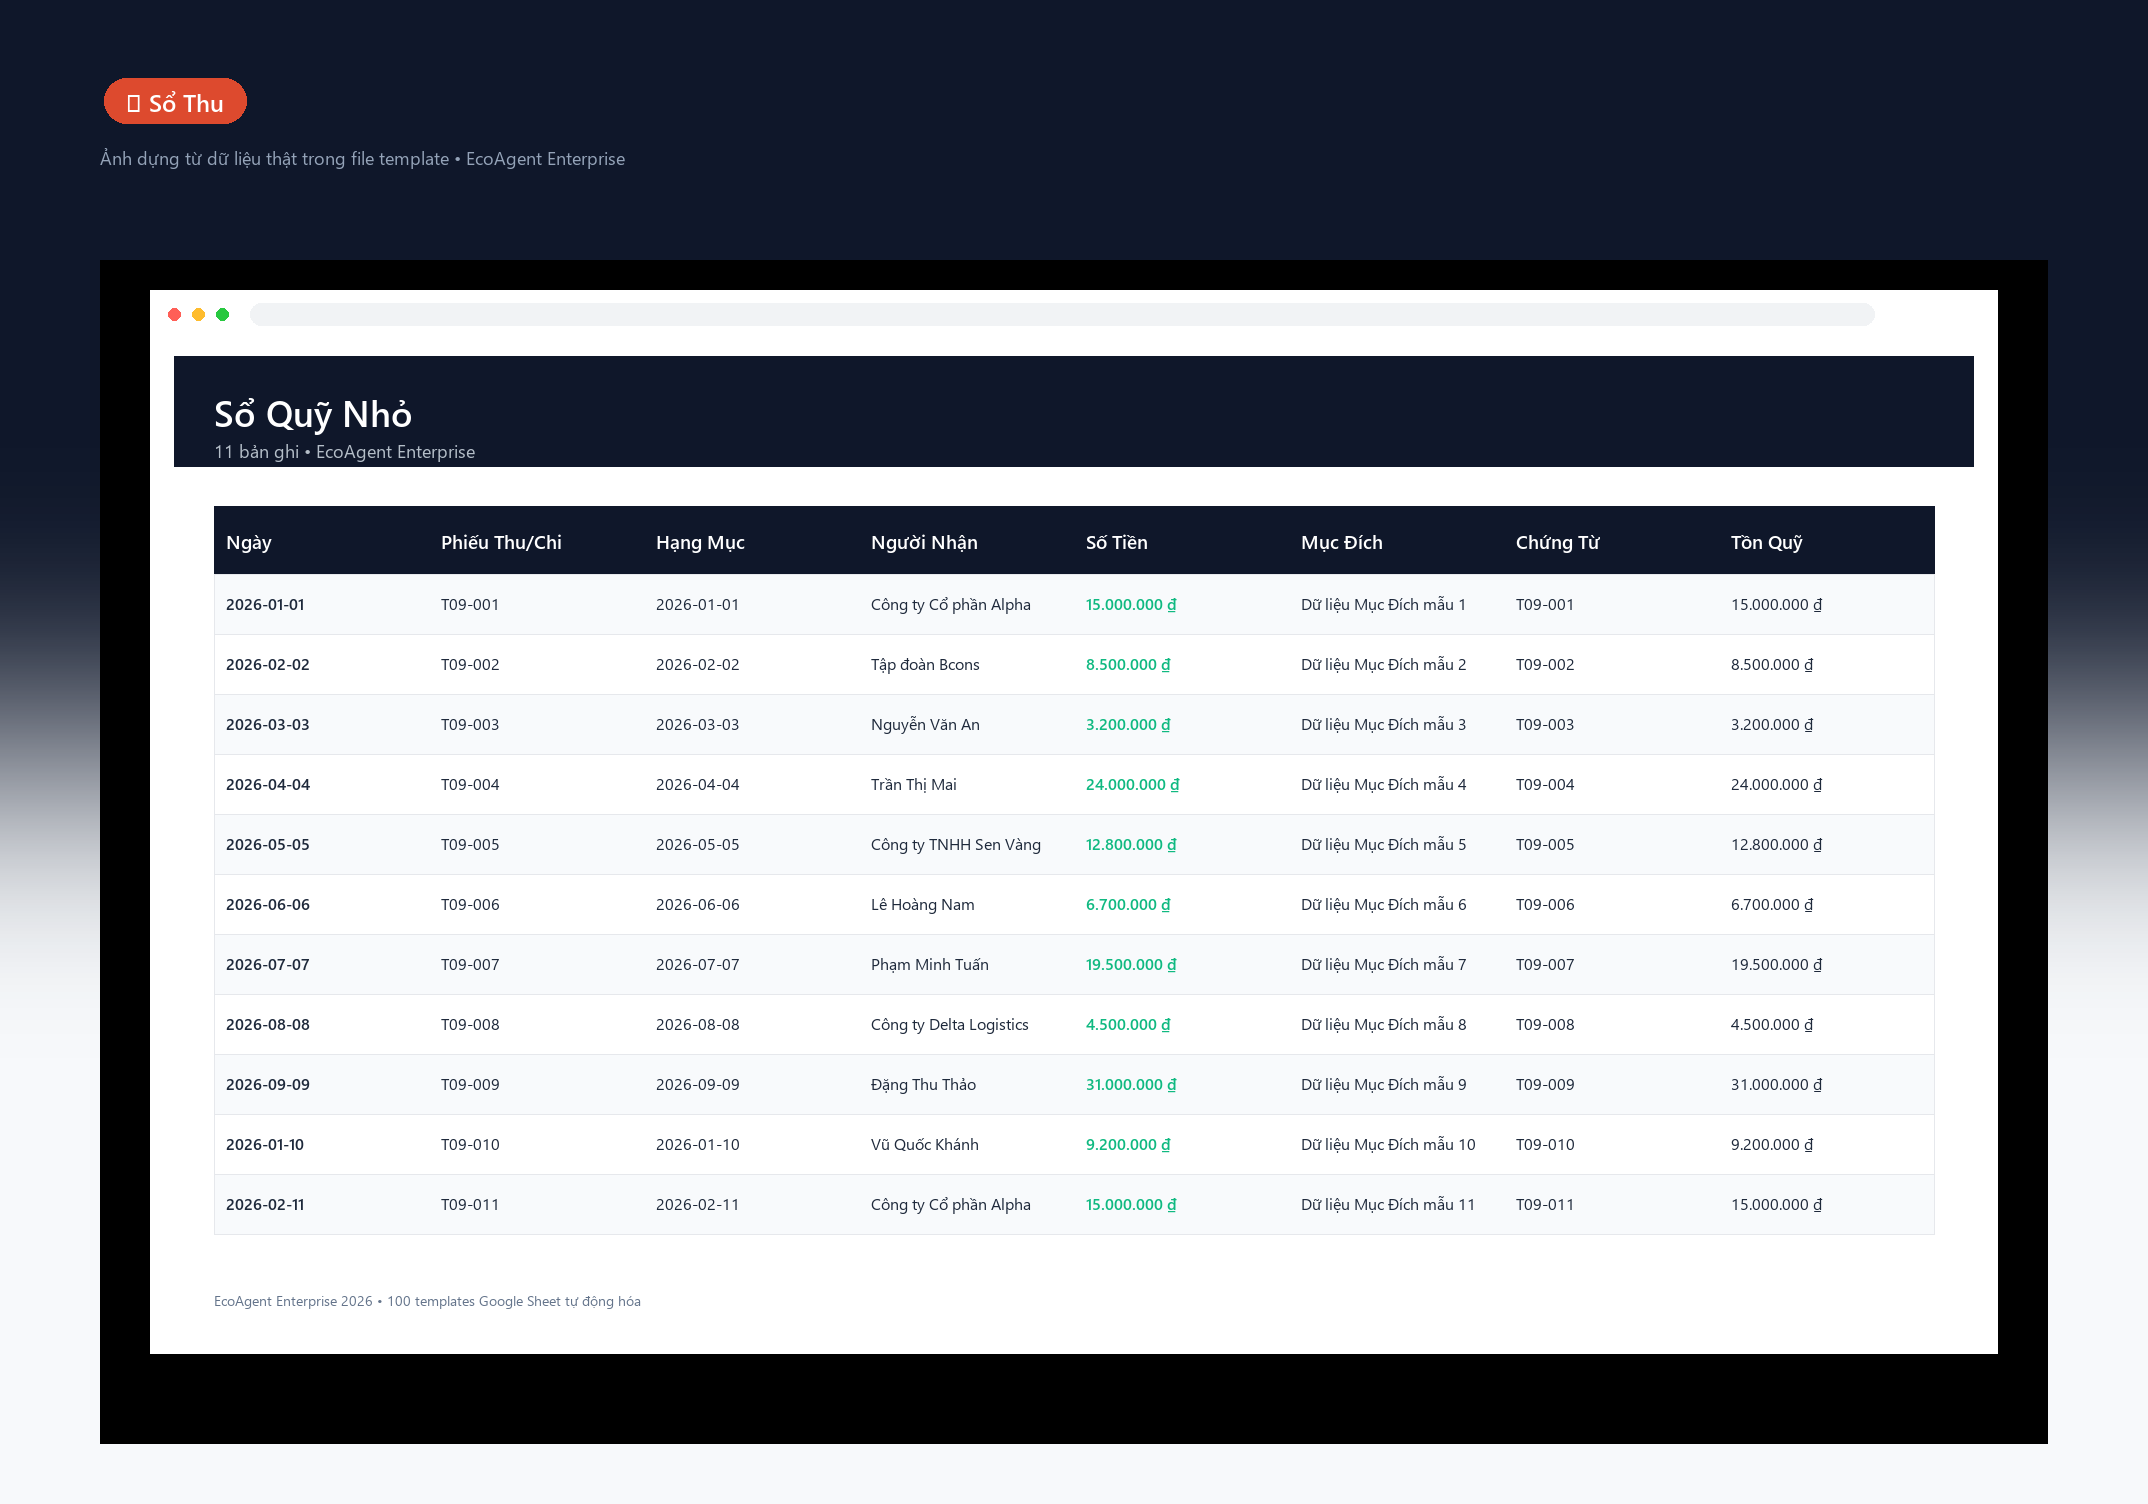Click the Người Nhận column header
Viewport: 2148px width, 1504px height.
(924, 542)
